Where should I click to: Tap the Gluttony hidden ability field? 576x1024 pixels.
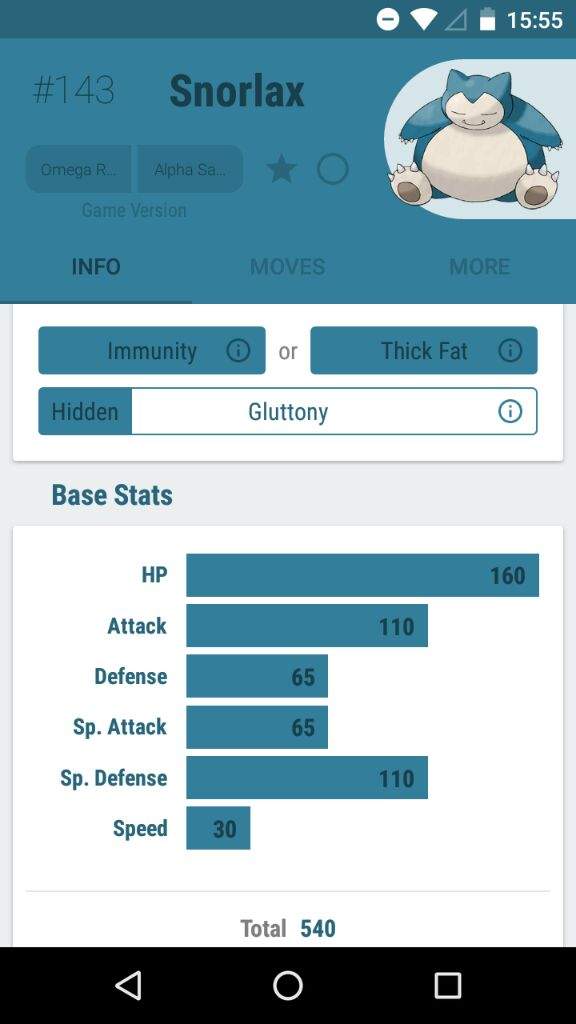287,411
